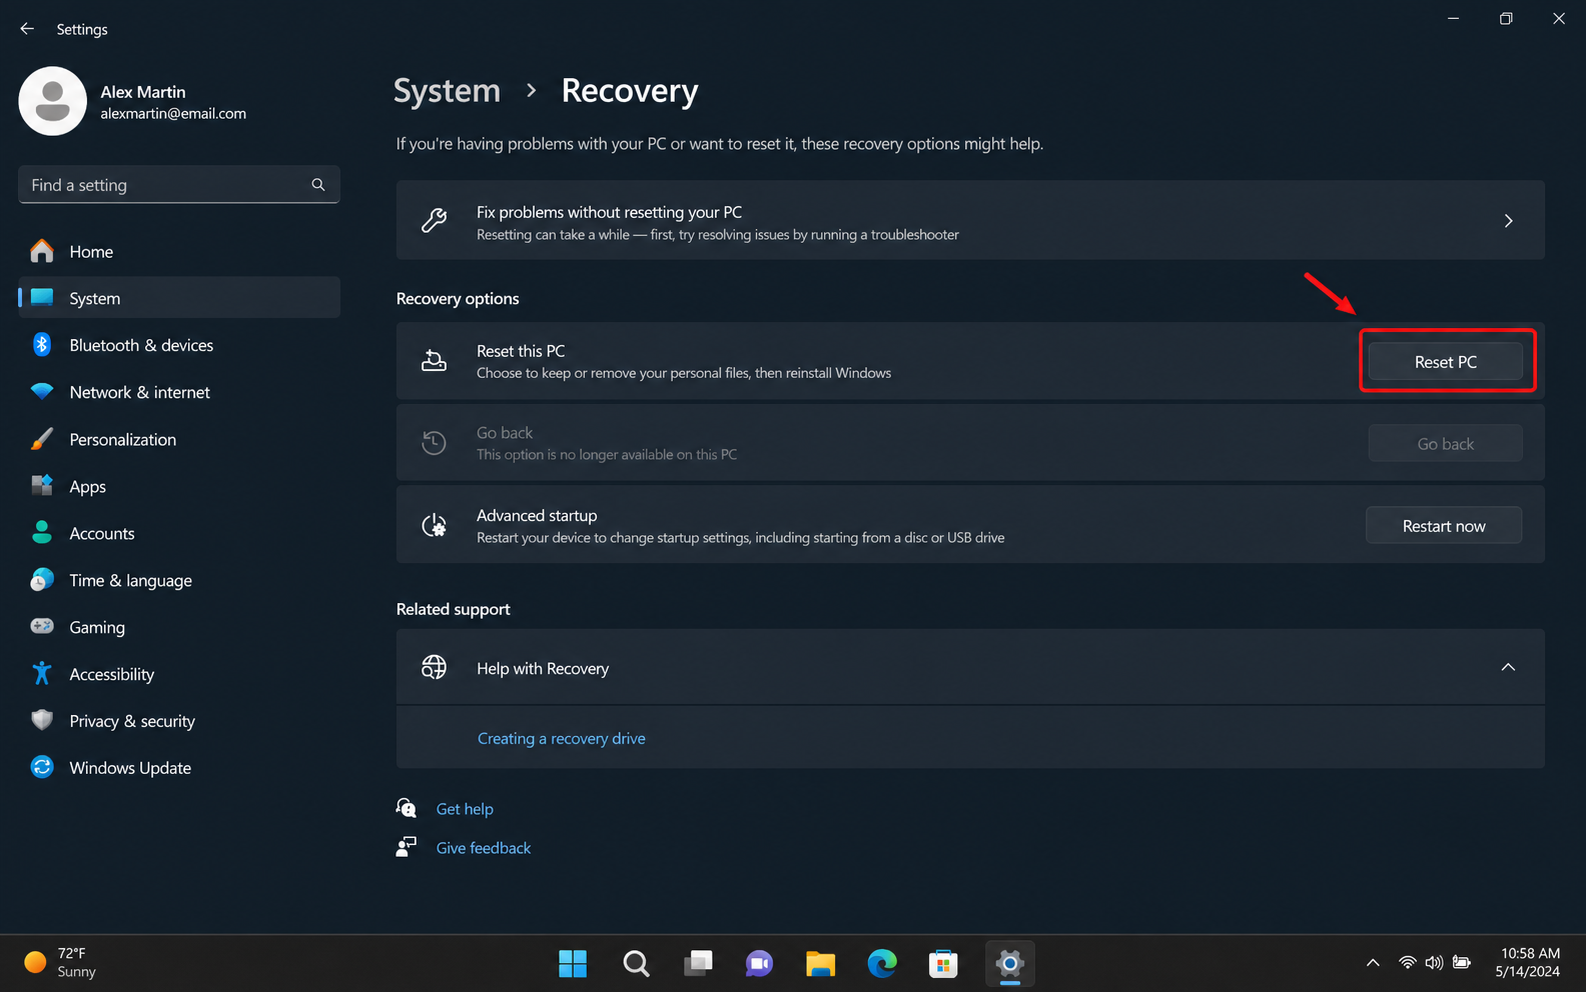Click the Alex Martin profile avatar
The width and height of the screenshot is (1586, 992).
[x=53, y=101]
